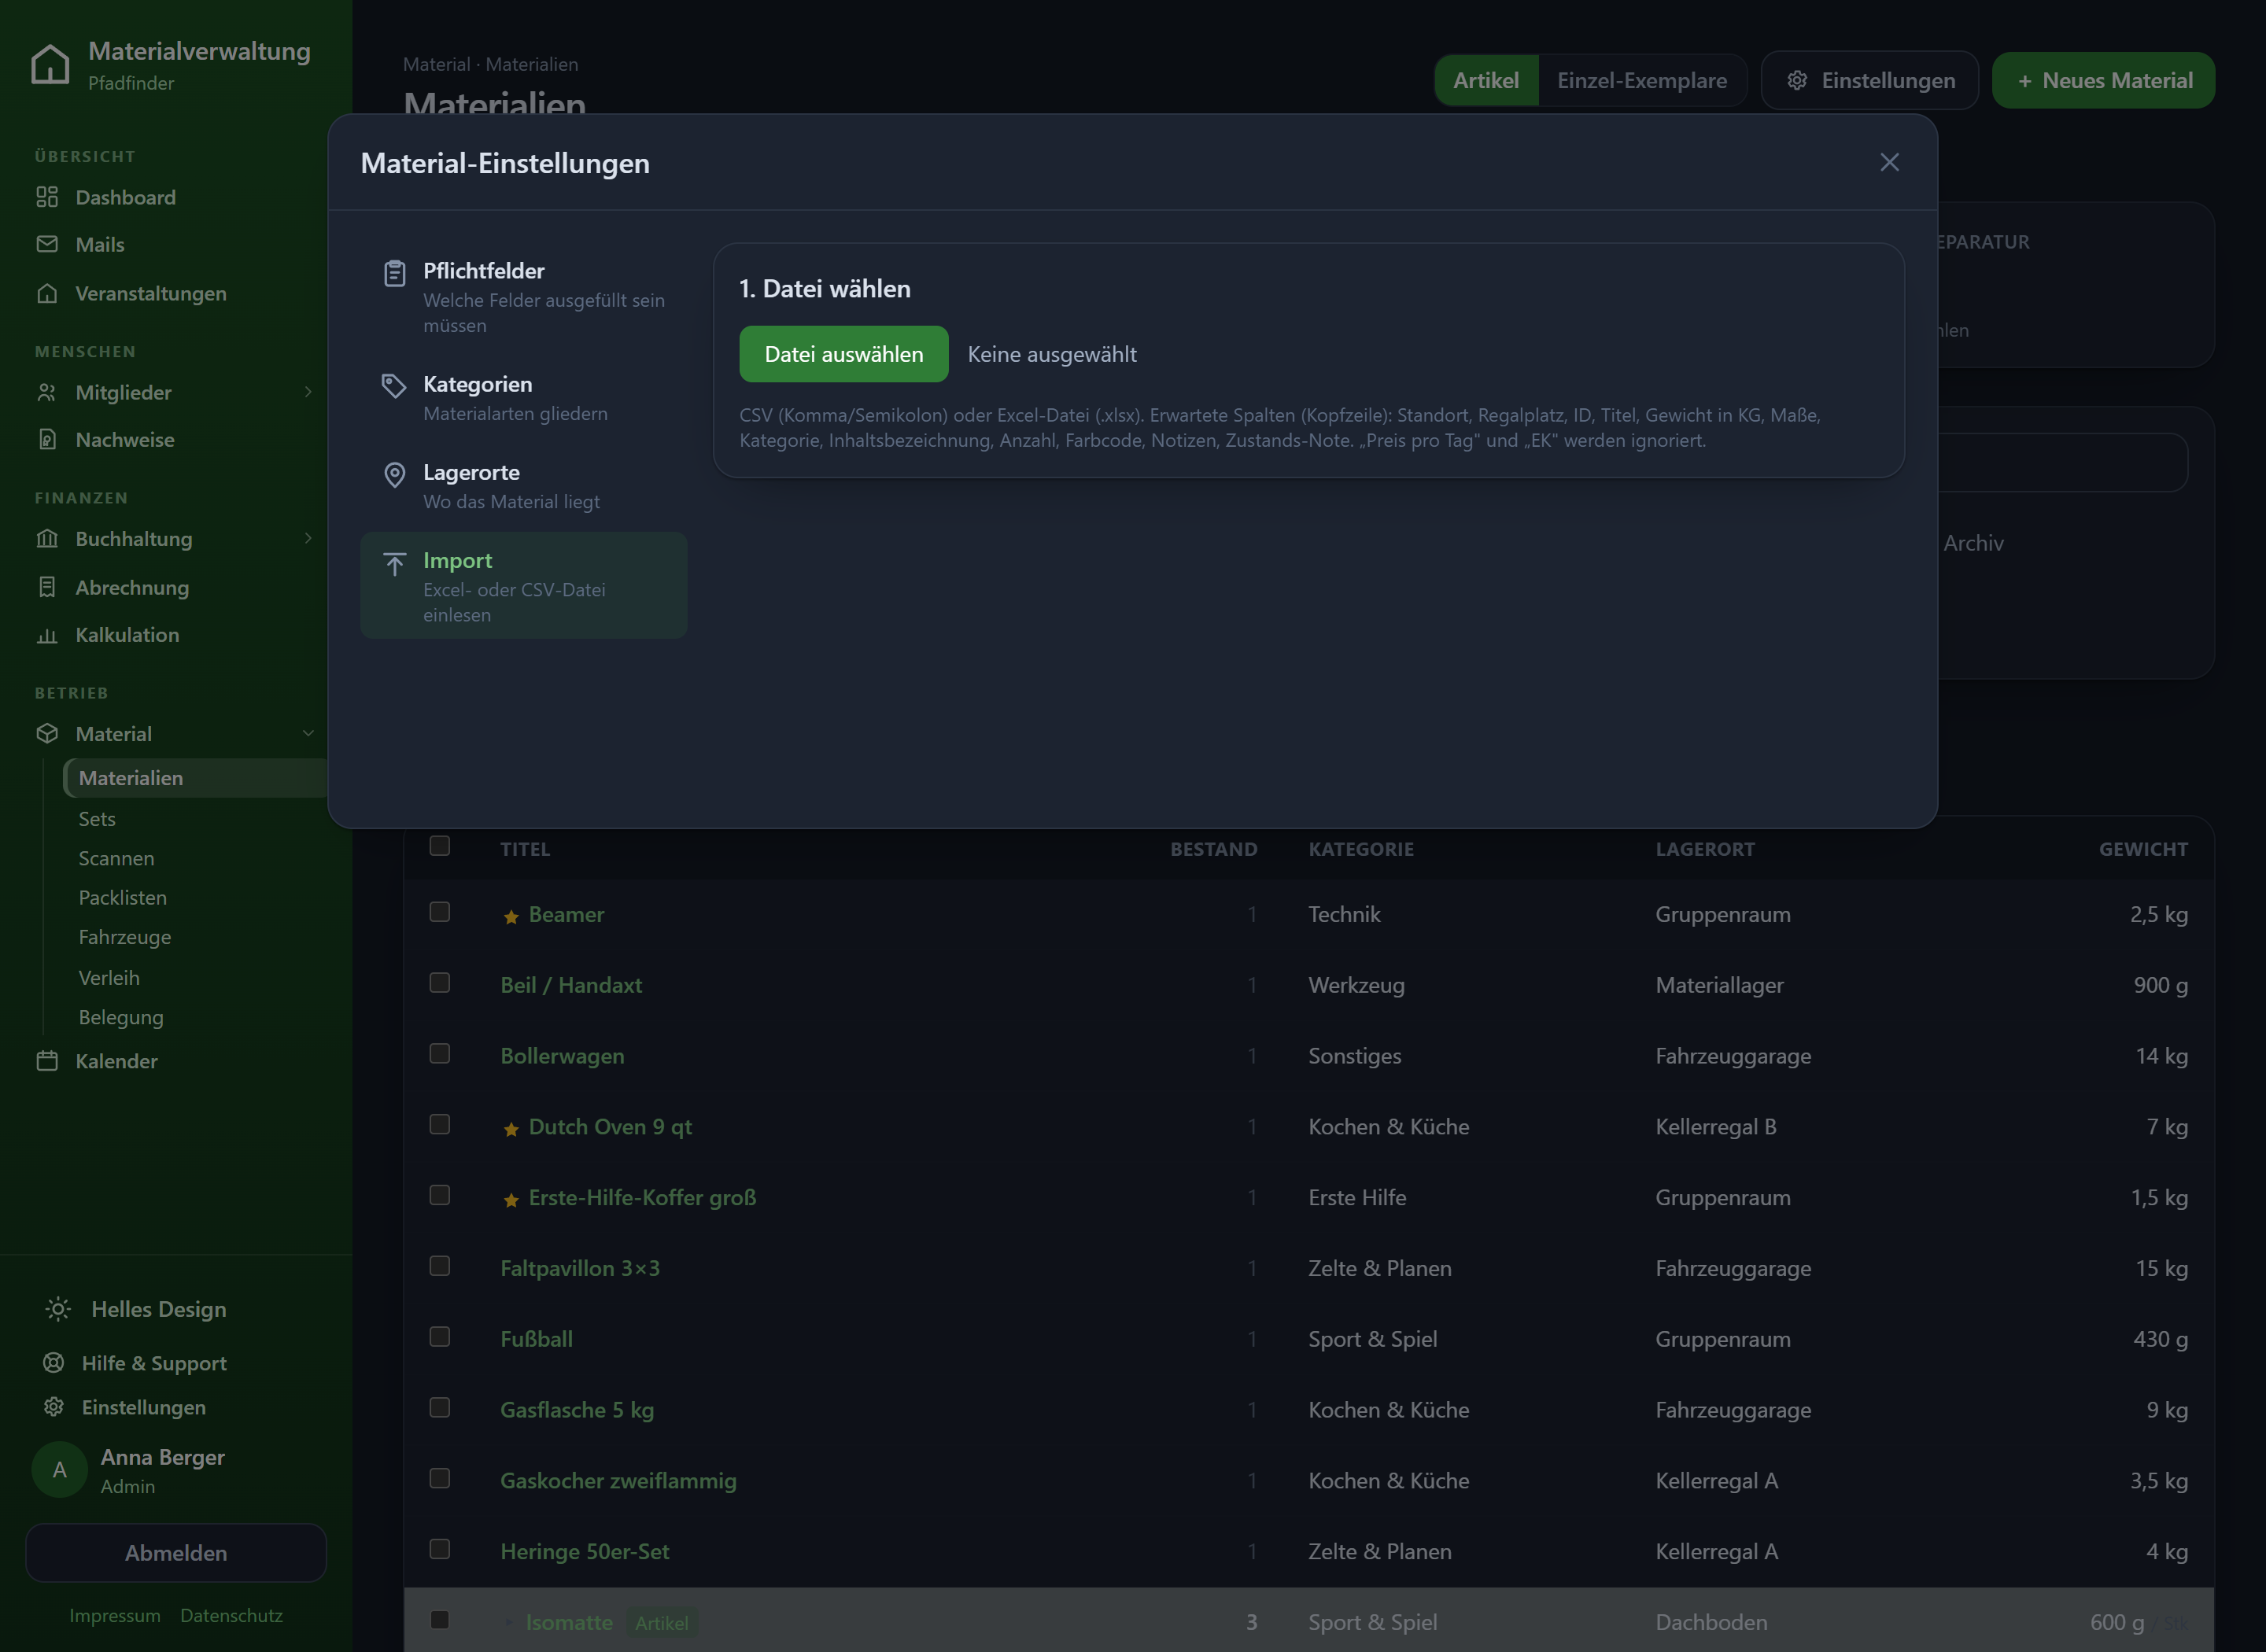Click the Mails envelope icon
This screenshot has width=2266, height=1652.
pyautogui.click(x=47, y=244)
